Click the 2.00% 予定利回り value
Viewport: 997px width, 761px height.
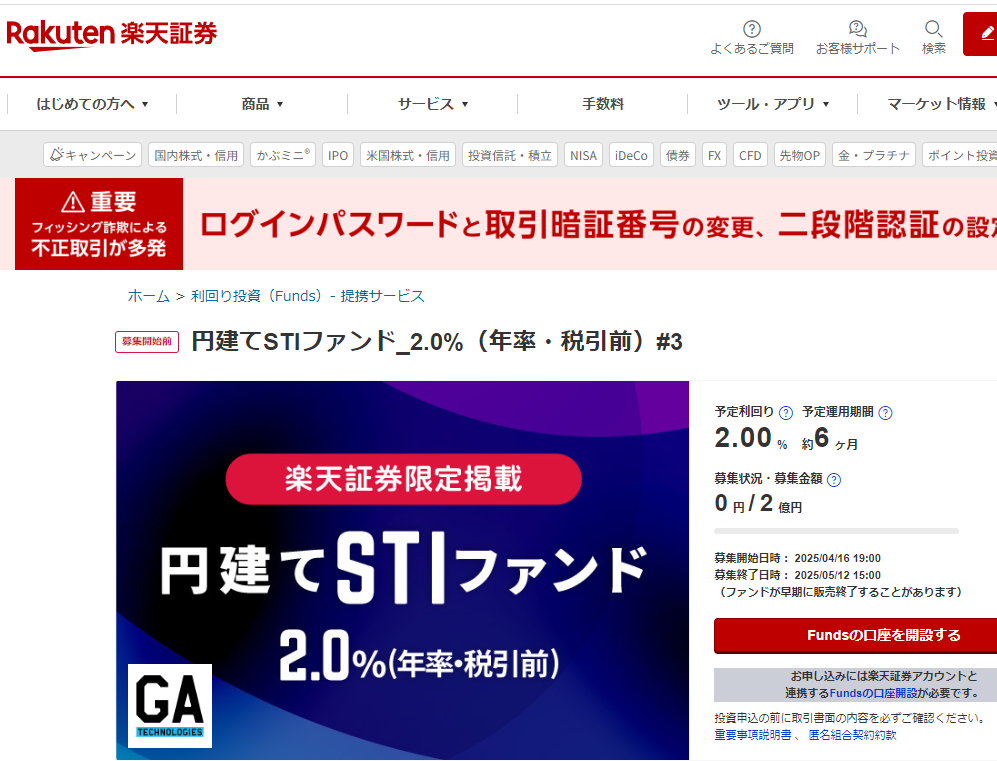[x=751, y=438]
